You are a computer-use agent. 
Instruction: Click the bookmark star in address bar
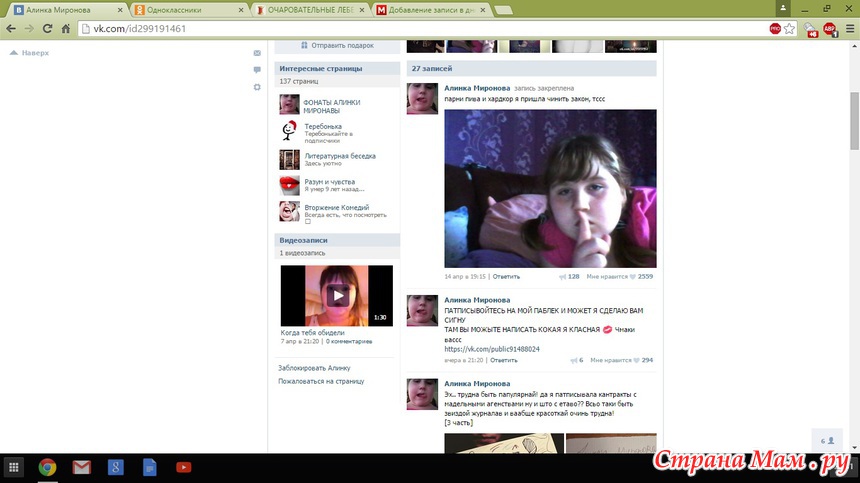791,29
